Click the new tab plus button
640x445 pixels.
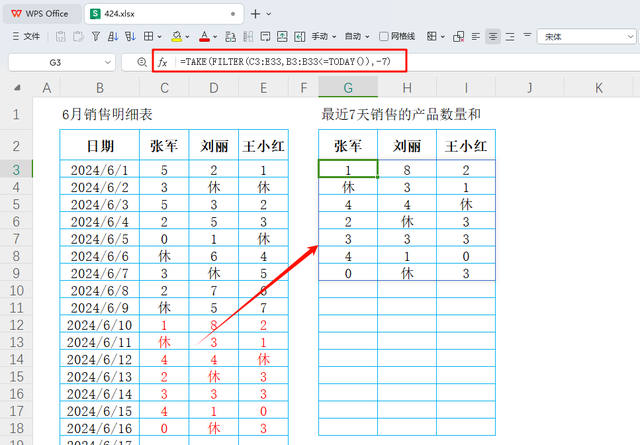[255, 14]
